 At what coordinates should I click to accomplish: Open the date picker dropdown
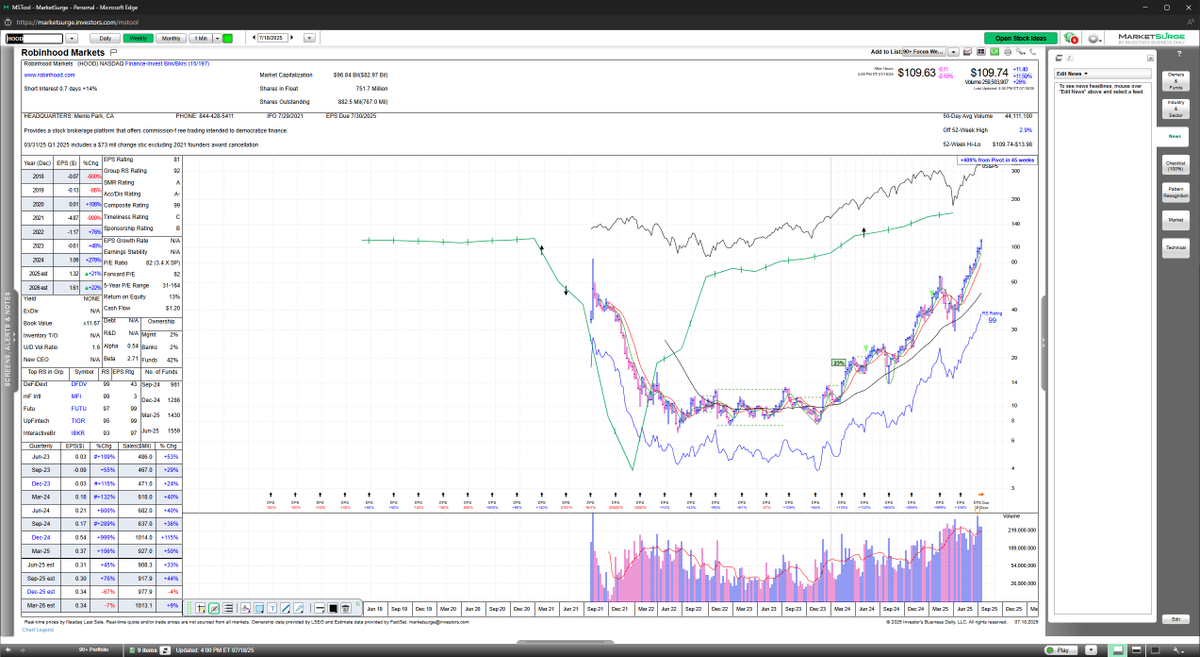[x=309, y=38]
